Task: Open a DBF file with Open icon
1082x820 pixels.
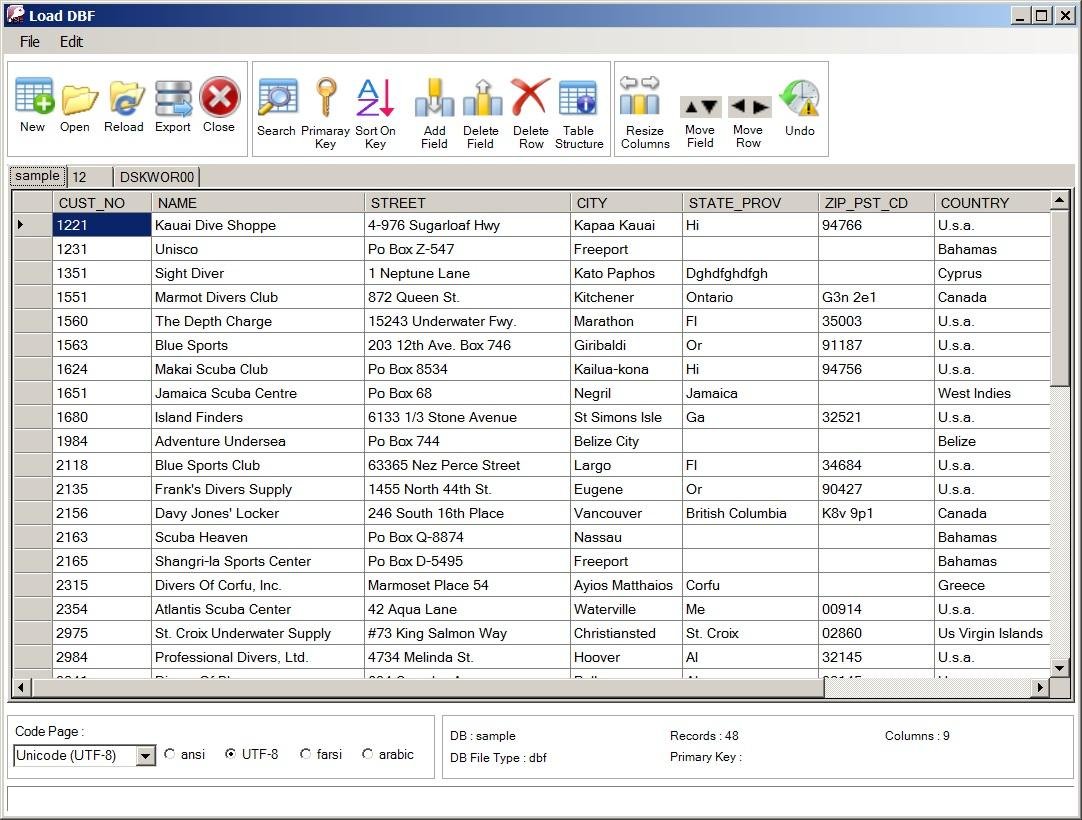Action: pyautogui.click(x=78, y=98)
